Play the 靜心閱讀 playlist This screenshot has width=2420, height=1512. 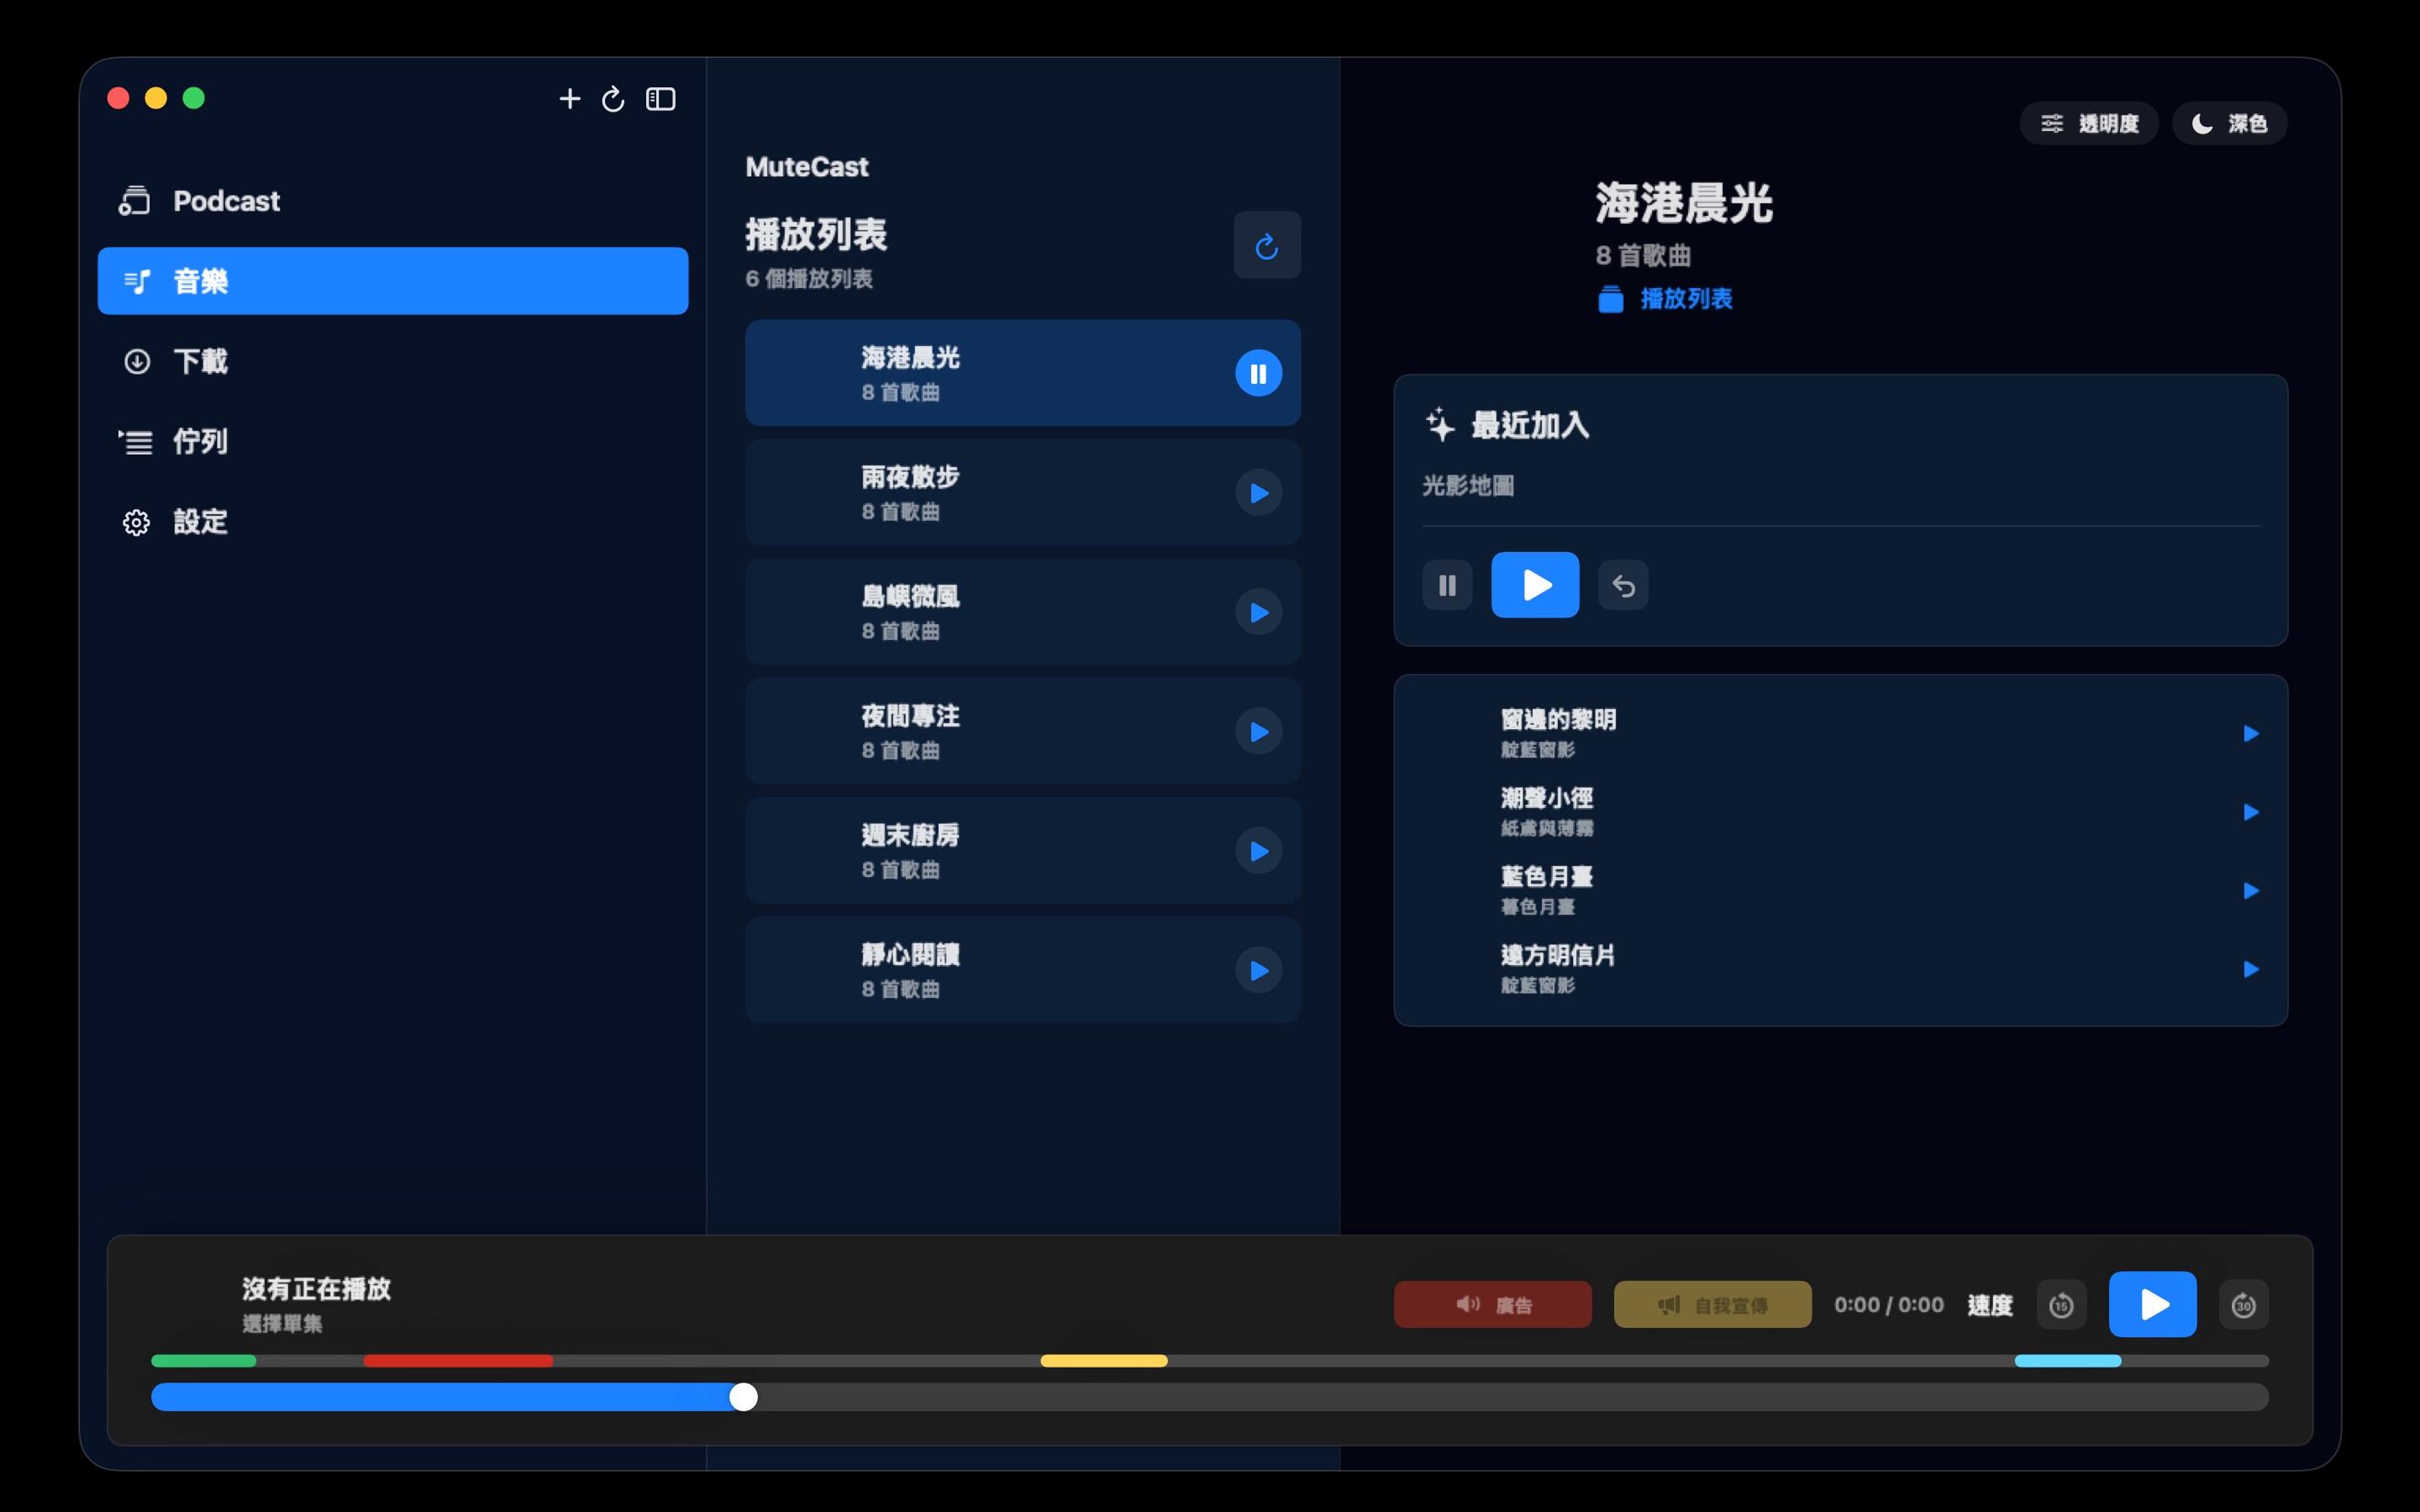click(1258, 970)
